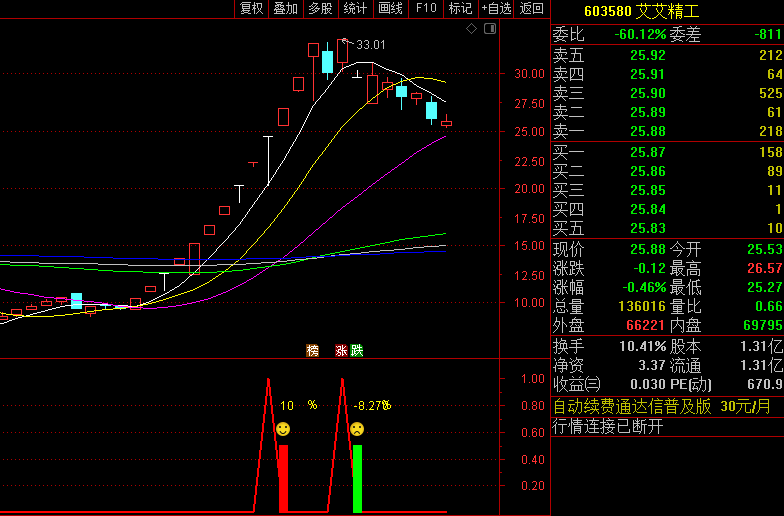Select 卖五 price 25.92
Image resolution: width=784 pixels, height=516 pixels.
coord(648,55)
